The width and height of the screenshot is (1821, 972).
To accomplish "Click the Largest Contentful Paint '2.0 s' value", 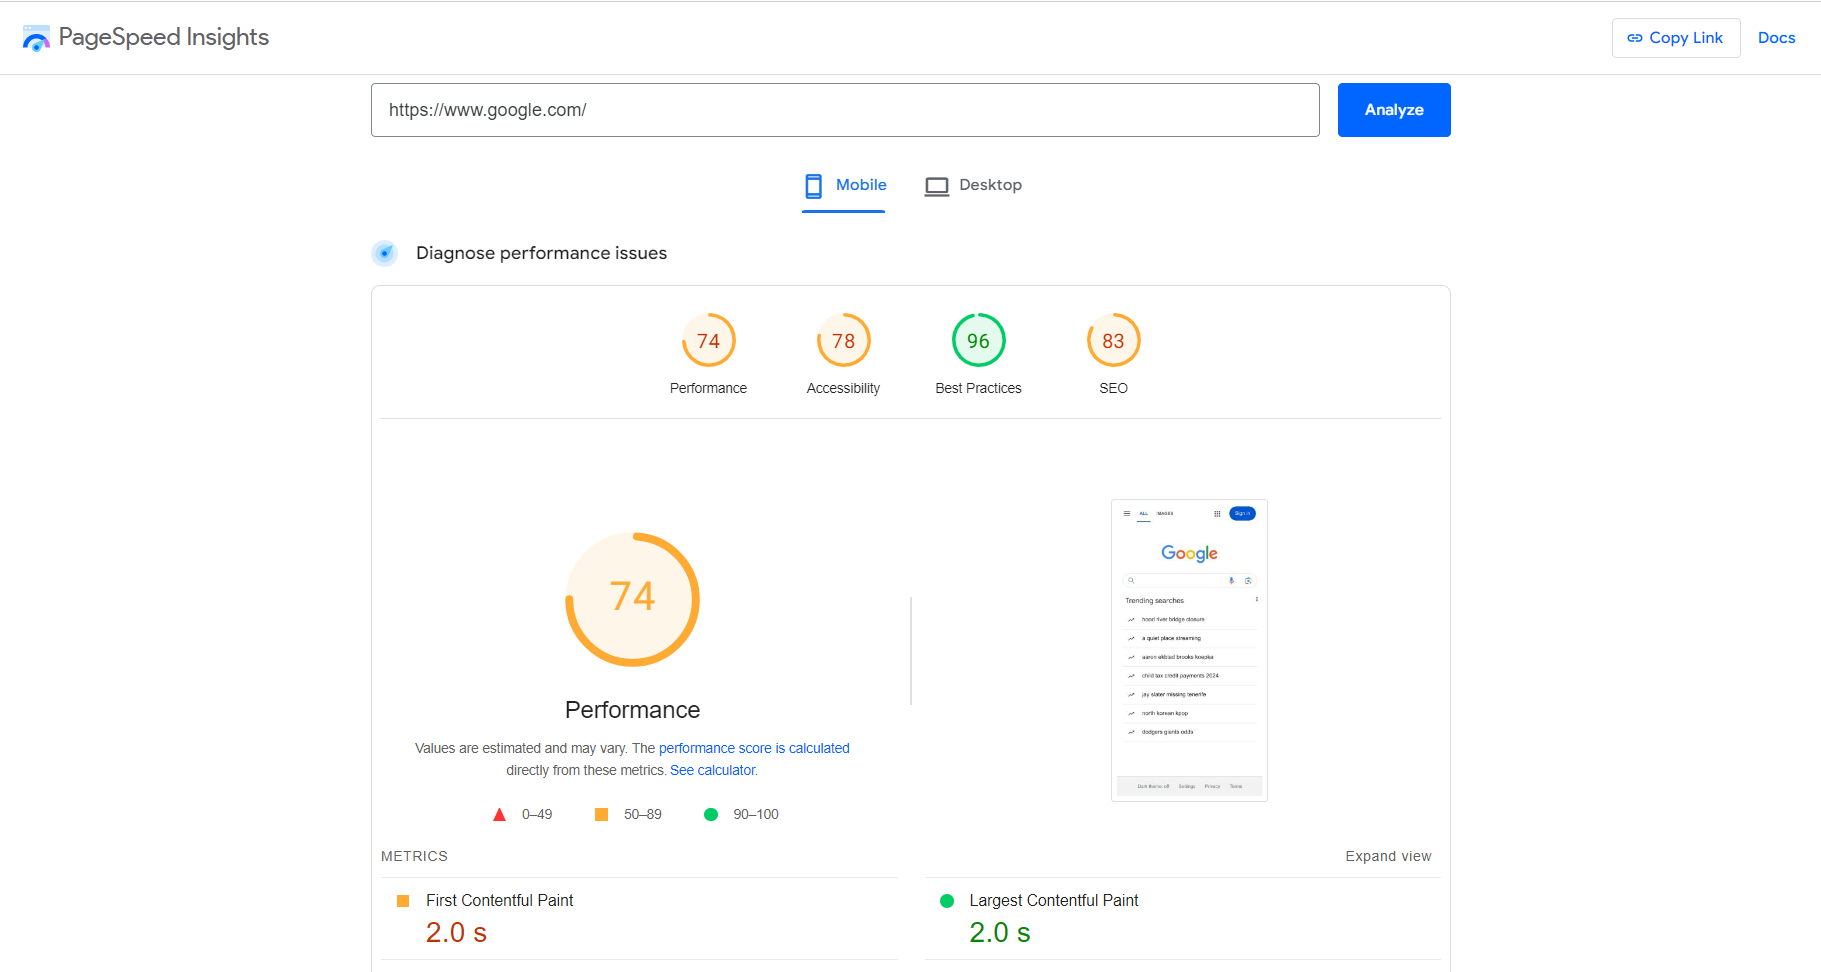I will click(1000, 932).
